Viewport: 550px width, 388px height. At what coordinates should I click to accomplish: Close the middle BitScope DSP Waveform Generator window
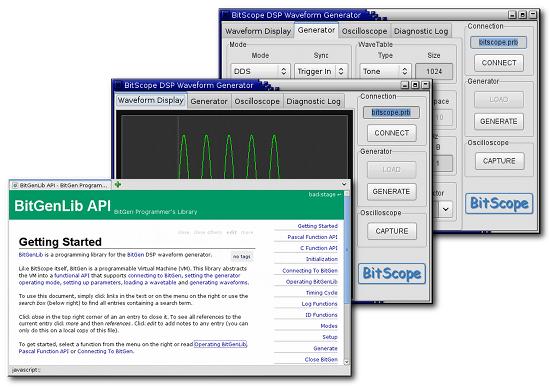click(425, 85)
